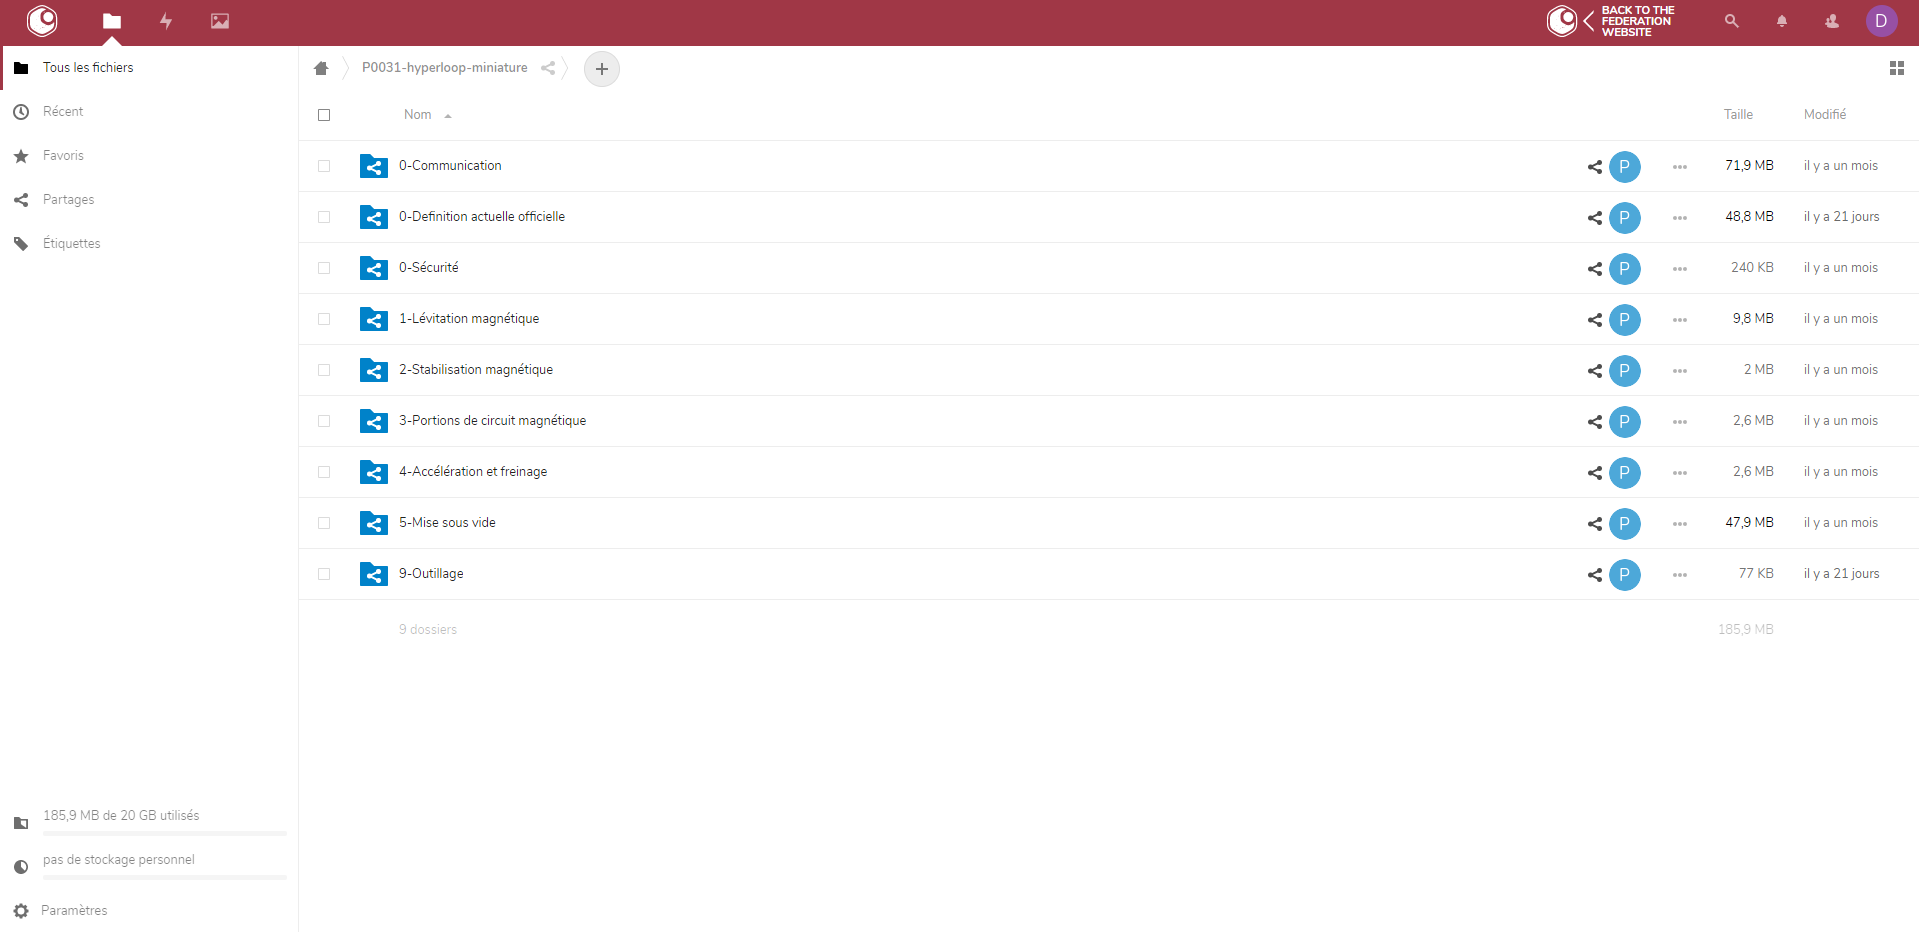1919x932 pixels.
Task: Sort files by the Nom column header
Action: (x=418, y=115)
